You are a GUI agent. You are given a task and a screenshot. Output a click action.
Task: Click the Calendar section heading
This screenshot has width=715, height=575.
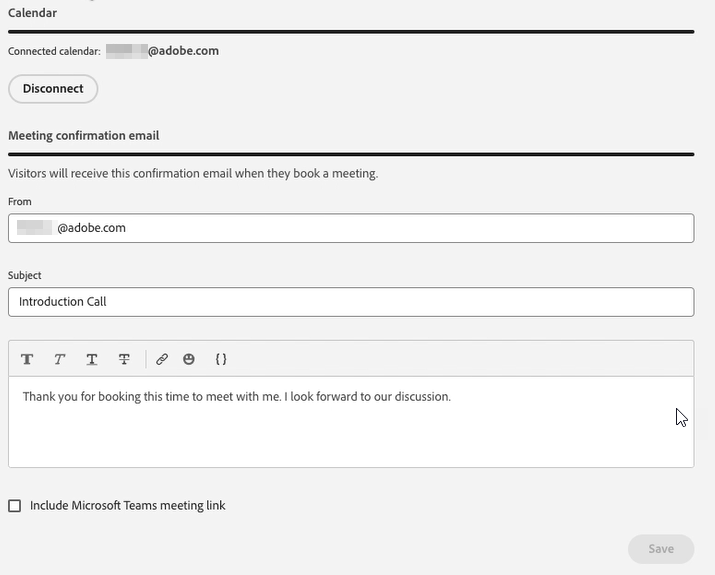coord(32,13)
